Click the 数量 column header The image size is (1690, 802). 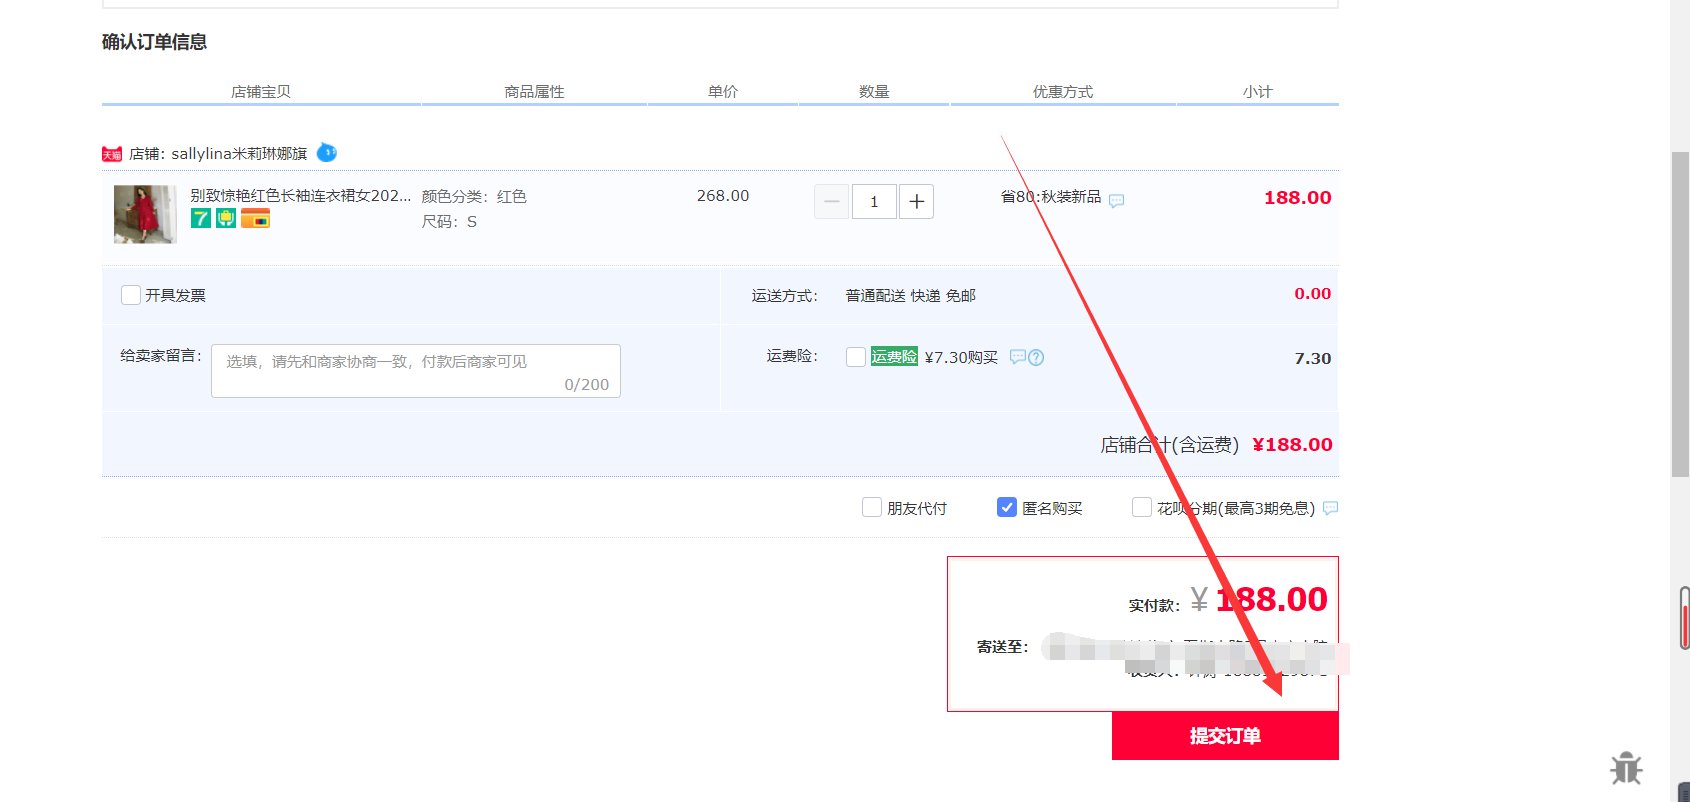[x=874, y=91]
